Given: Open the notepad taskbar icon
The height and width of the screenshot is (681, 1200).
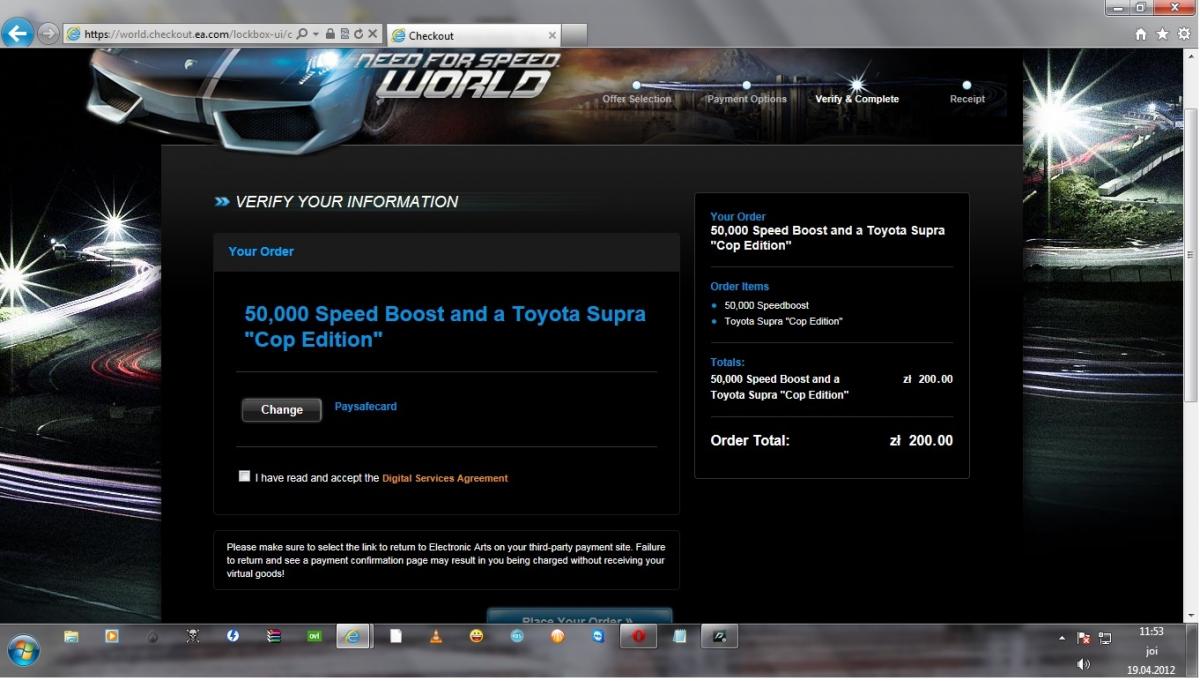Looking at the screenshot, I should click(x=679, y=636).
